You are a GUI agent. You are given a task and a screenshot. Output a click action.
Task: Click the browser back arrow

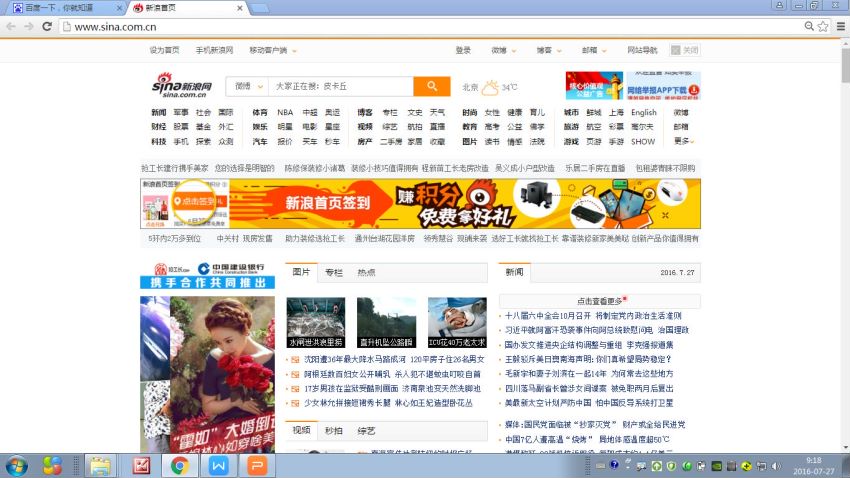pos(11,26)
